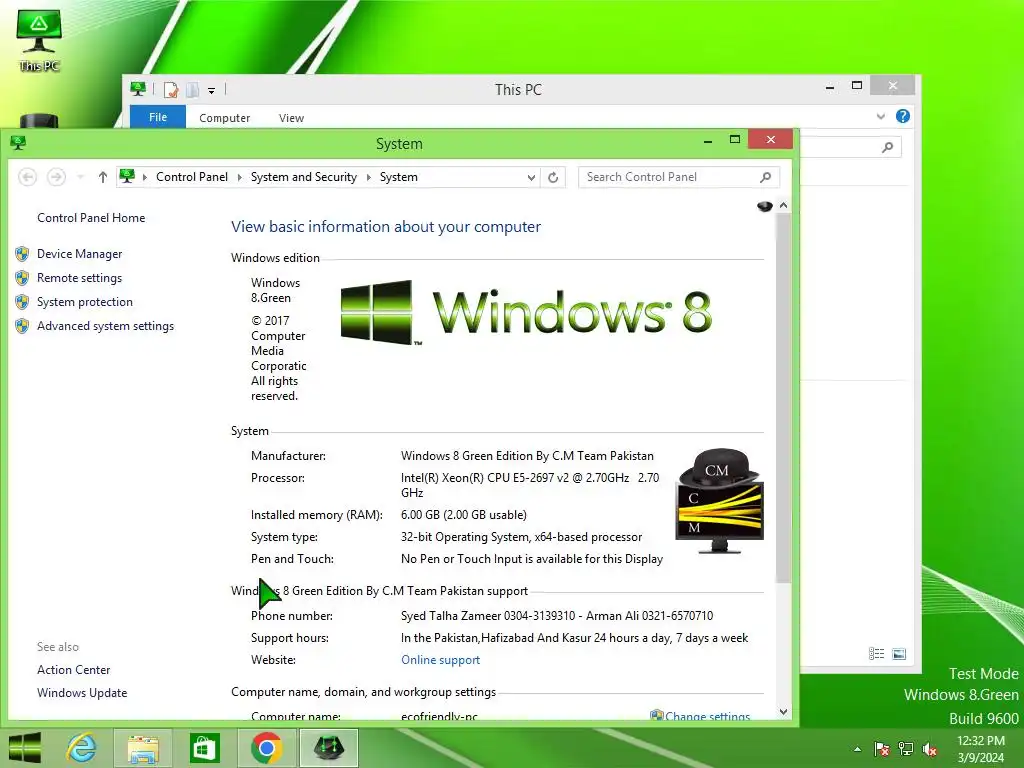Show hidden tray icons arrow
The image size is (1024, 768).
pyautogui.click(x=857, y=749)
